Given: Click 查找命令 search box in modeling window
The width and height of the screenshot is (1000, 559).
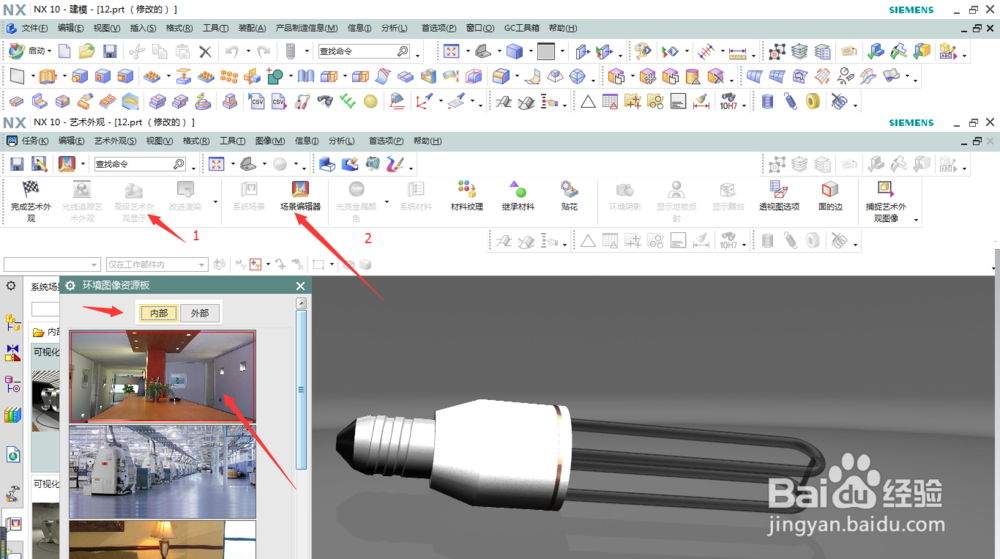Looking at the screenshot, I should (x=364, y=52).
